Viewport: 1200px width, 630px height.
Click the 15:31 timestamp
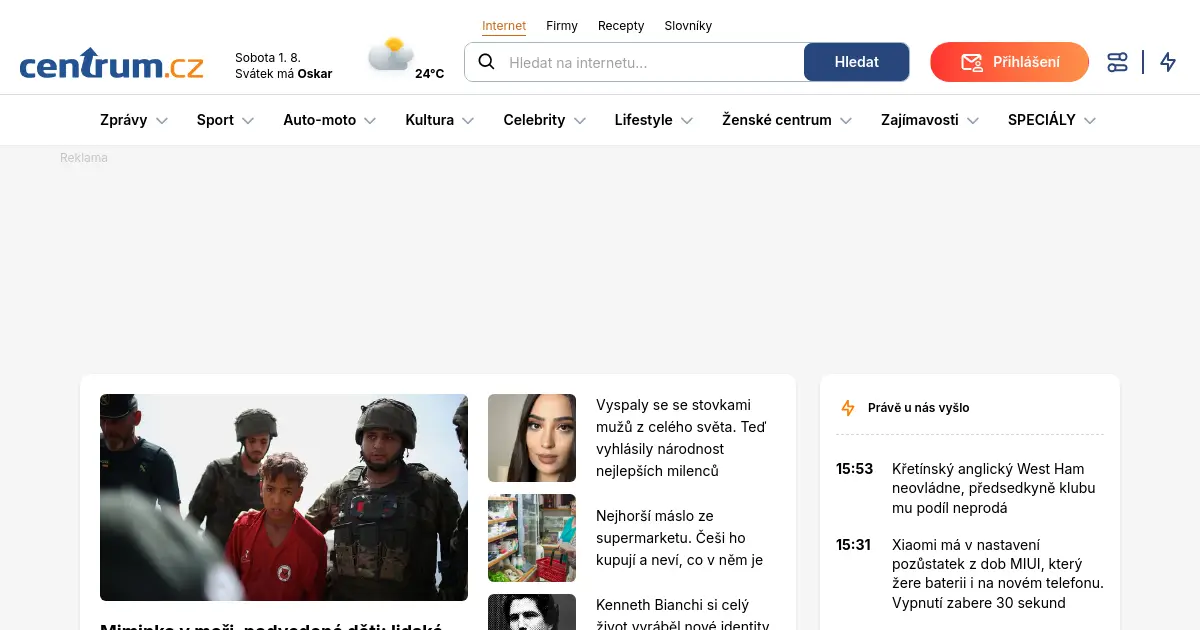(x=854, y=545)
